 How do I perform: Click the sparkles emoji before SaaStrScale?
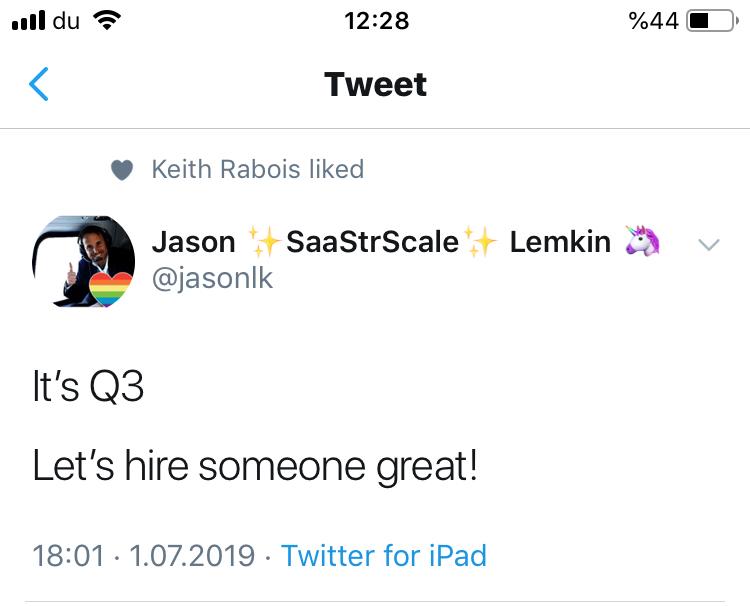click(265, 242)
